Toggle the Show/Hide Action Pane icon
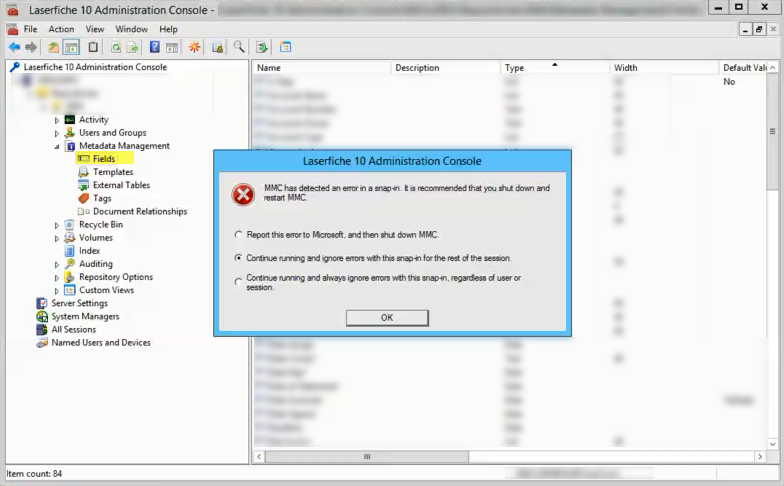784x486 pixels. point(172,48)
